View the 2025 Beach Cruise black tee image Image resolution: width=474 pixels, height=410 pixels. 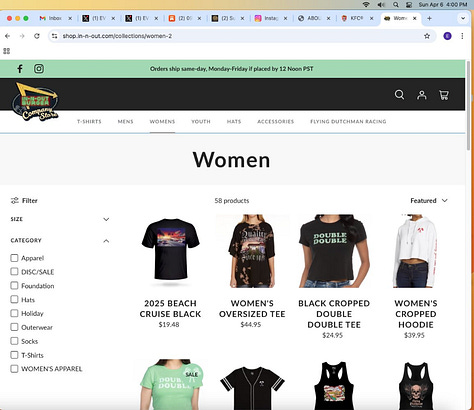[x=170, y=251]
